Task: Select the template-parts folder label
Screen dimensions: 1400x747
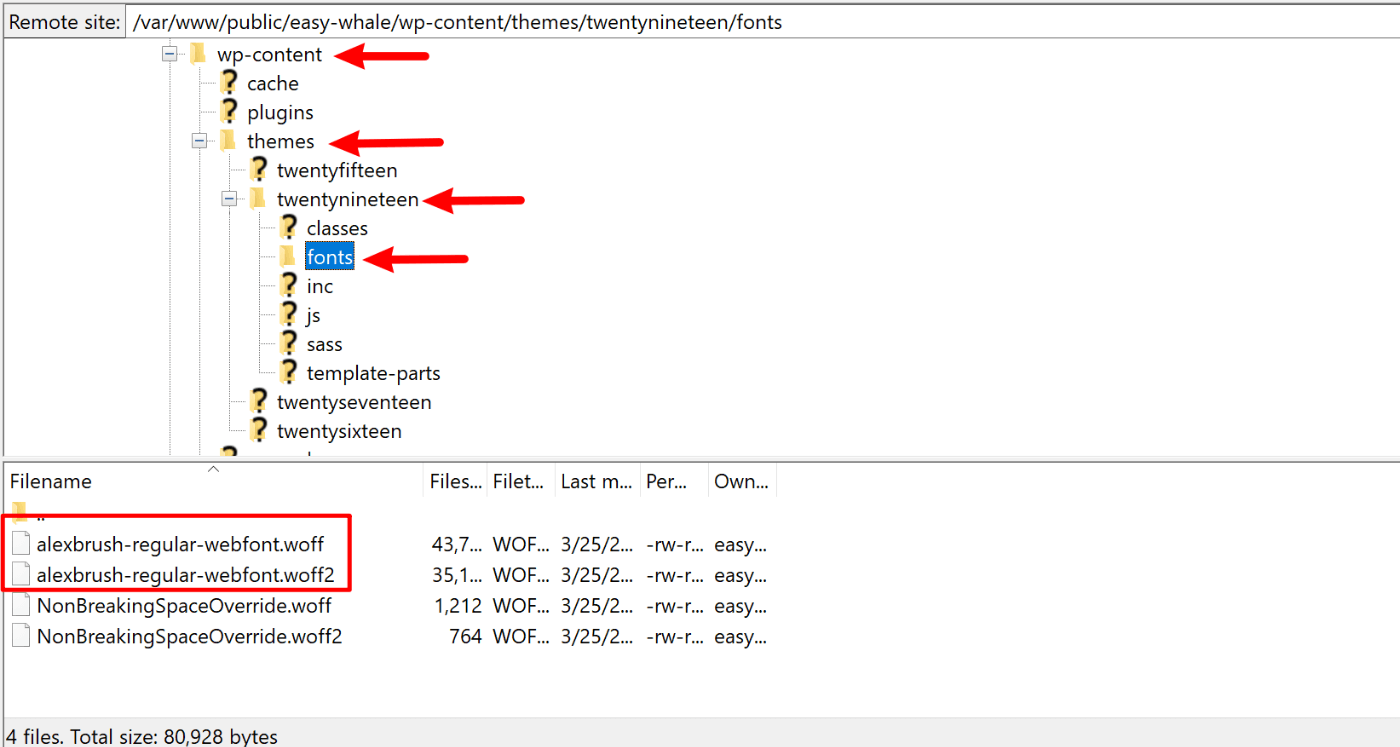Action: [373, 374]
